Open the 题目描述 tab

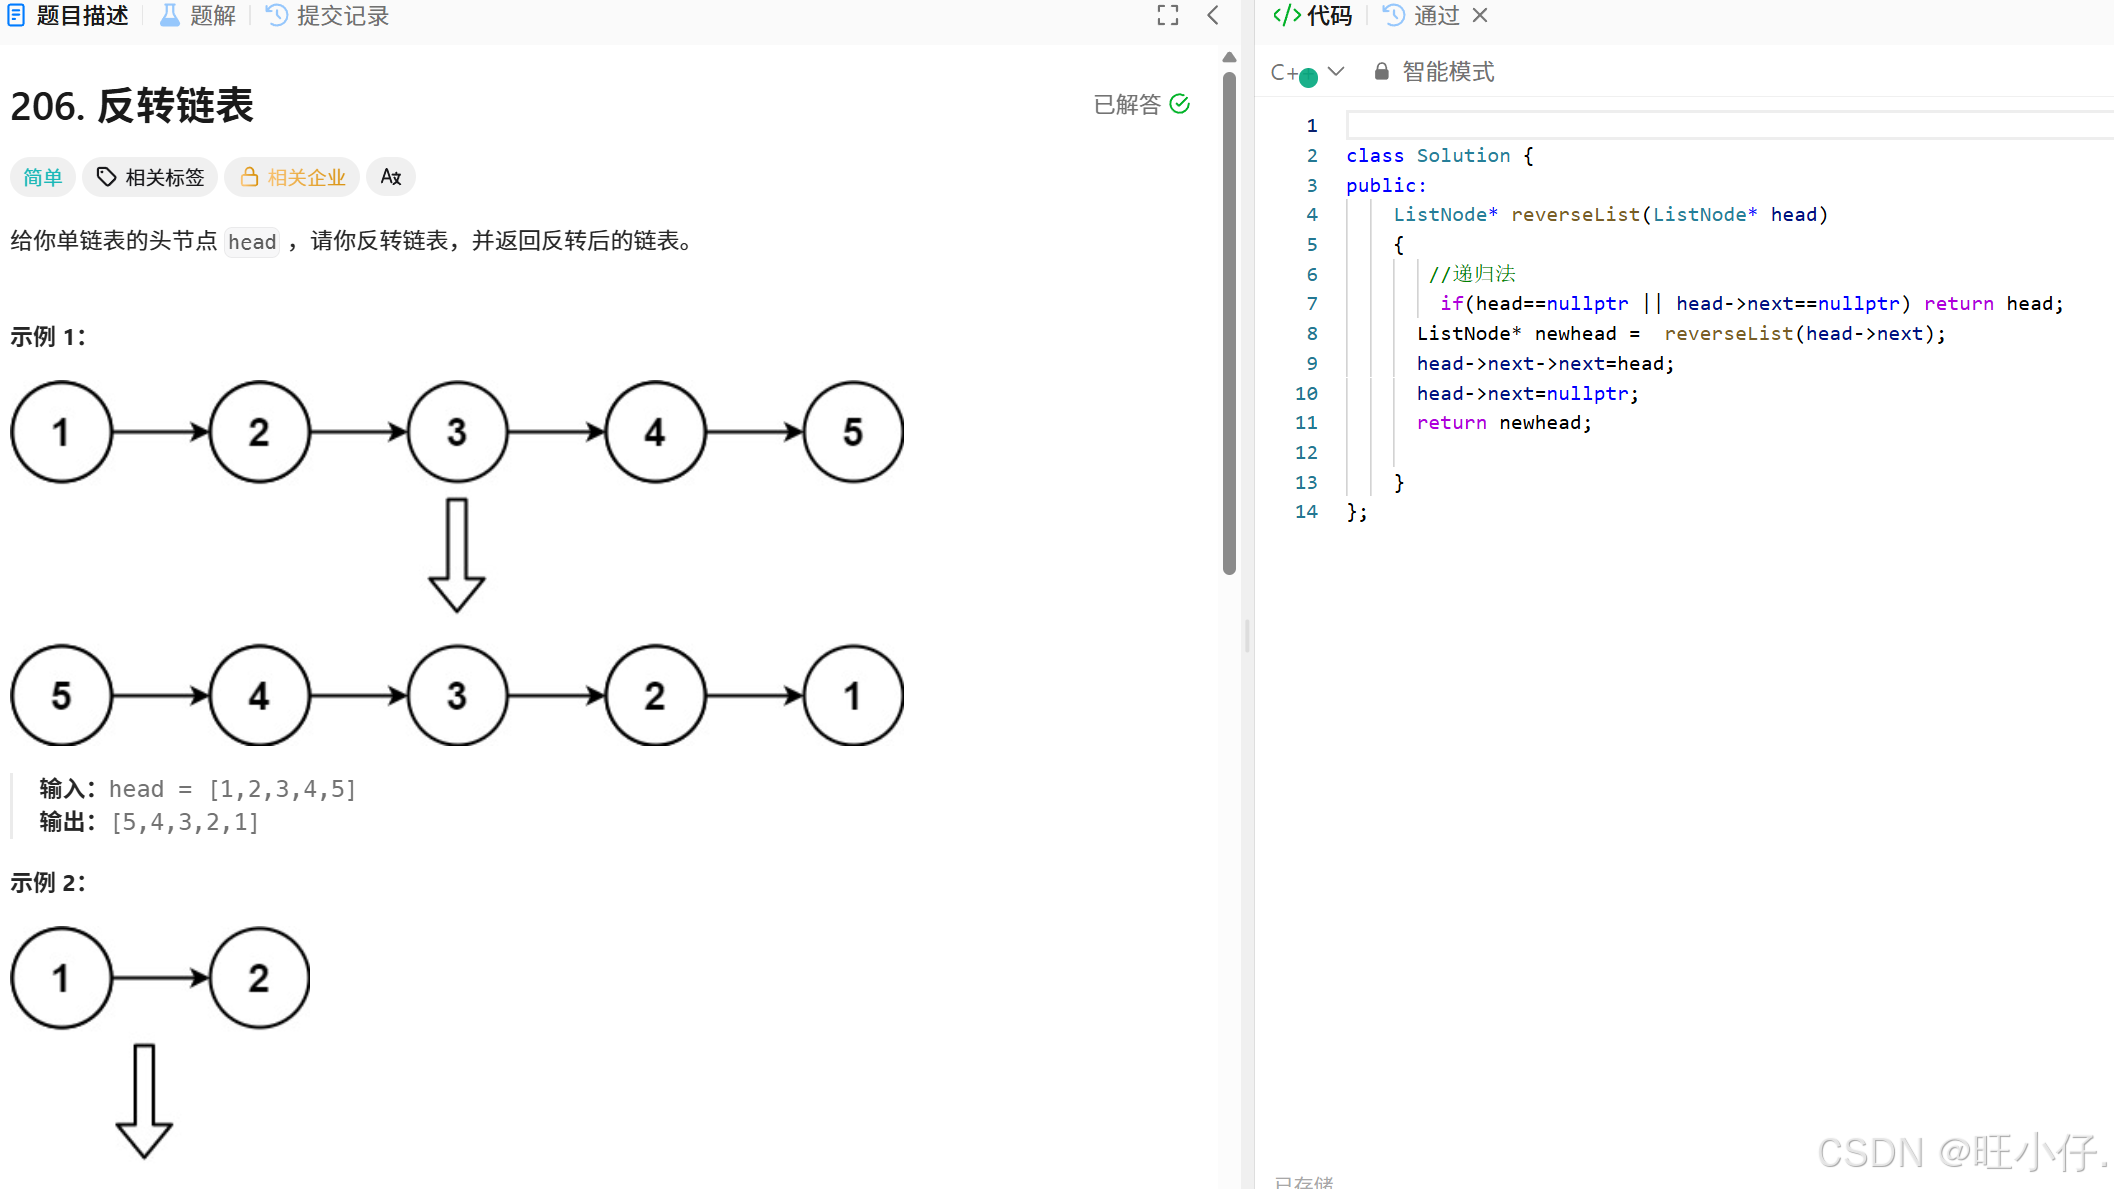tap(68, 15)
